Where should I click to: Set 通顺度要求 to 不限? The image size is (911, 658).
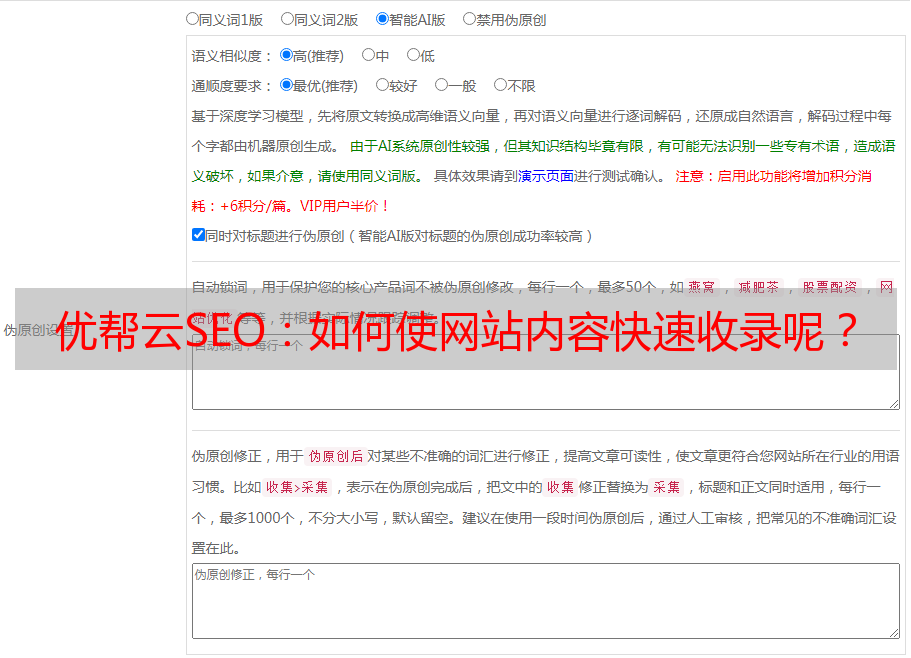(x=500, y=85)
